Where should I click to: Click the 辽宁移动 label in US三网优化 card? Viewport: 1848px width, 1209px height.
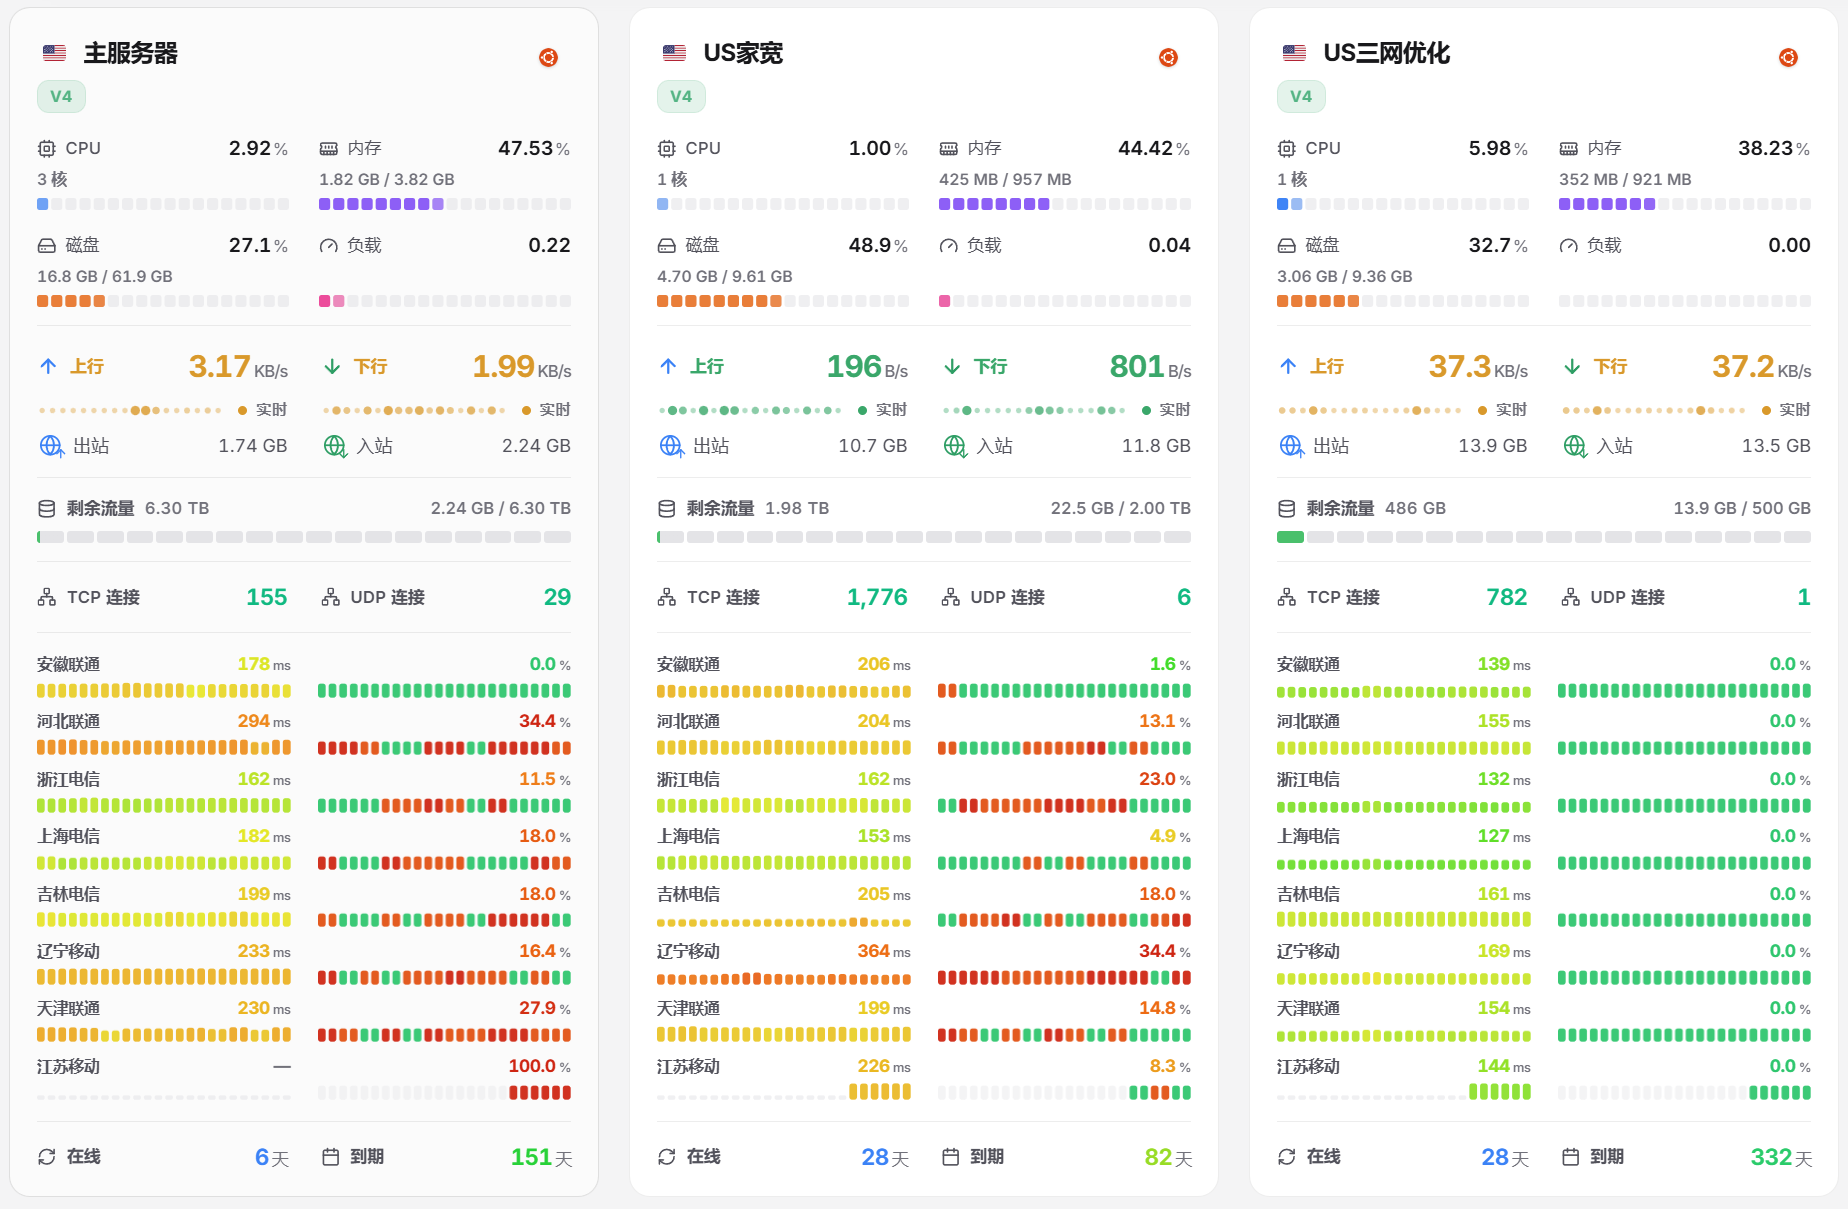(x=1308, y=952)
